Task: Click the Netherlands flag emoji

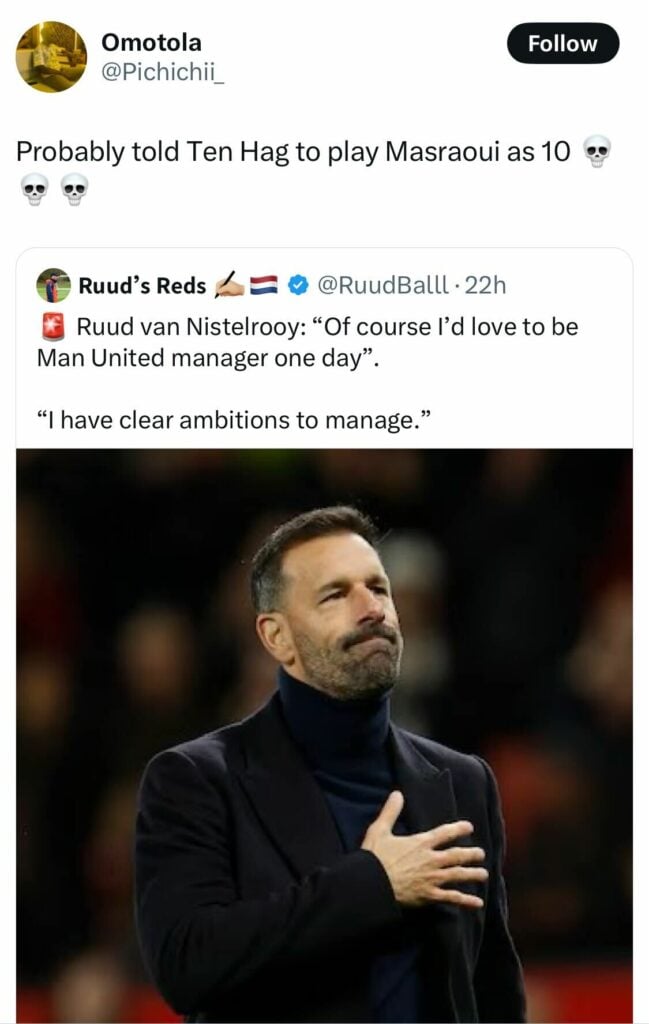Action: point(263,286)
